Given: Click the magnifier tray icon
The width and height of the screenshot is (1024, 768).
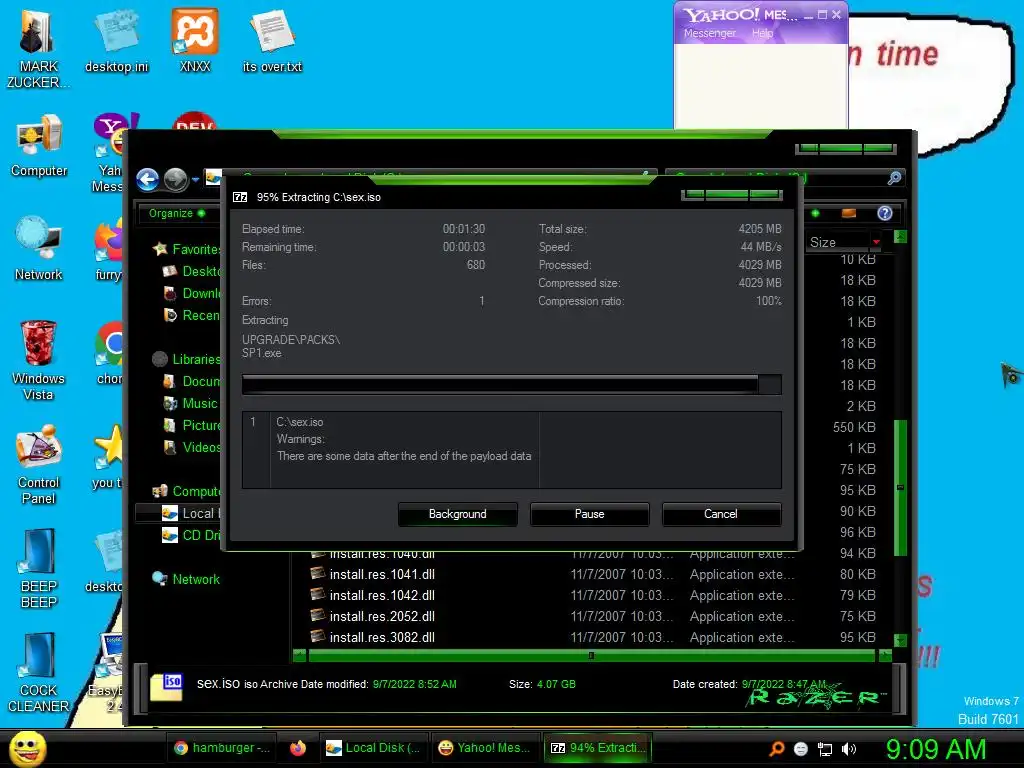Looking at the screenshot, I should pyautogui.click(x=777, y=749).
